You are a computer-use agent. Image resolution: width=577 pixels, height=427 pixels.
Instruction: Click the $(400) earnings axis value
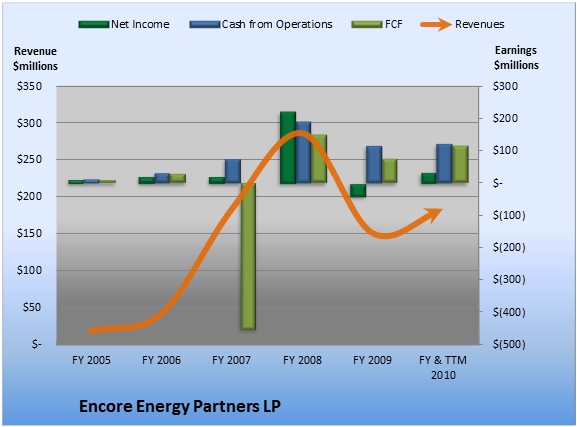pyautogui.click(x=509, y=312)
